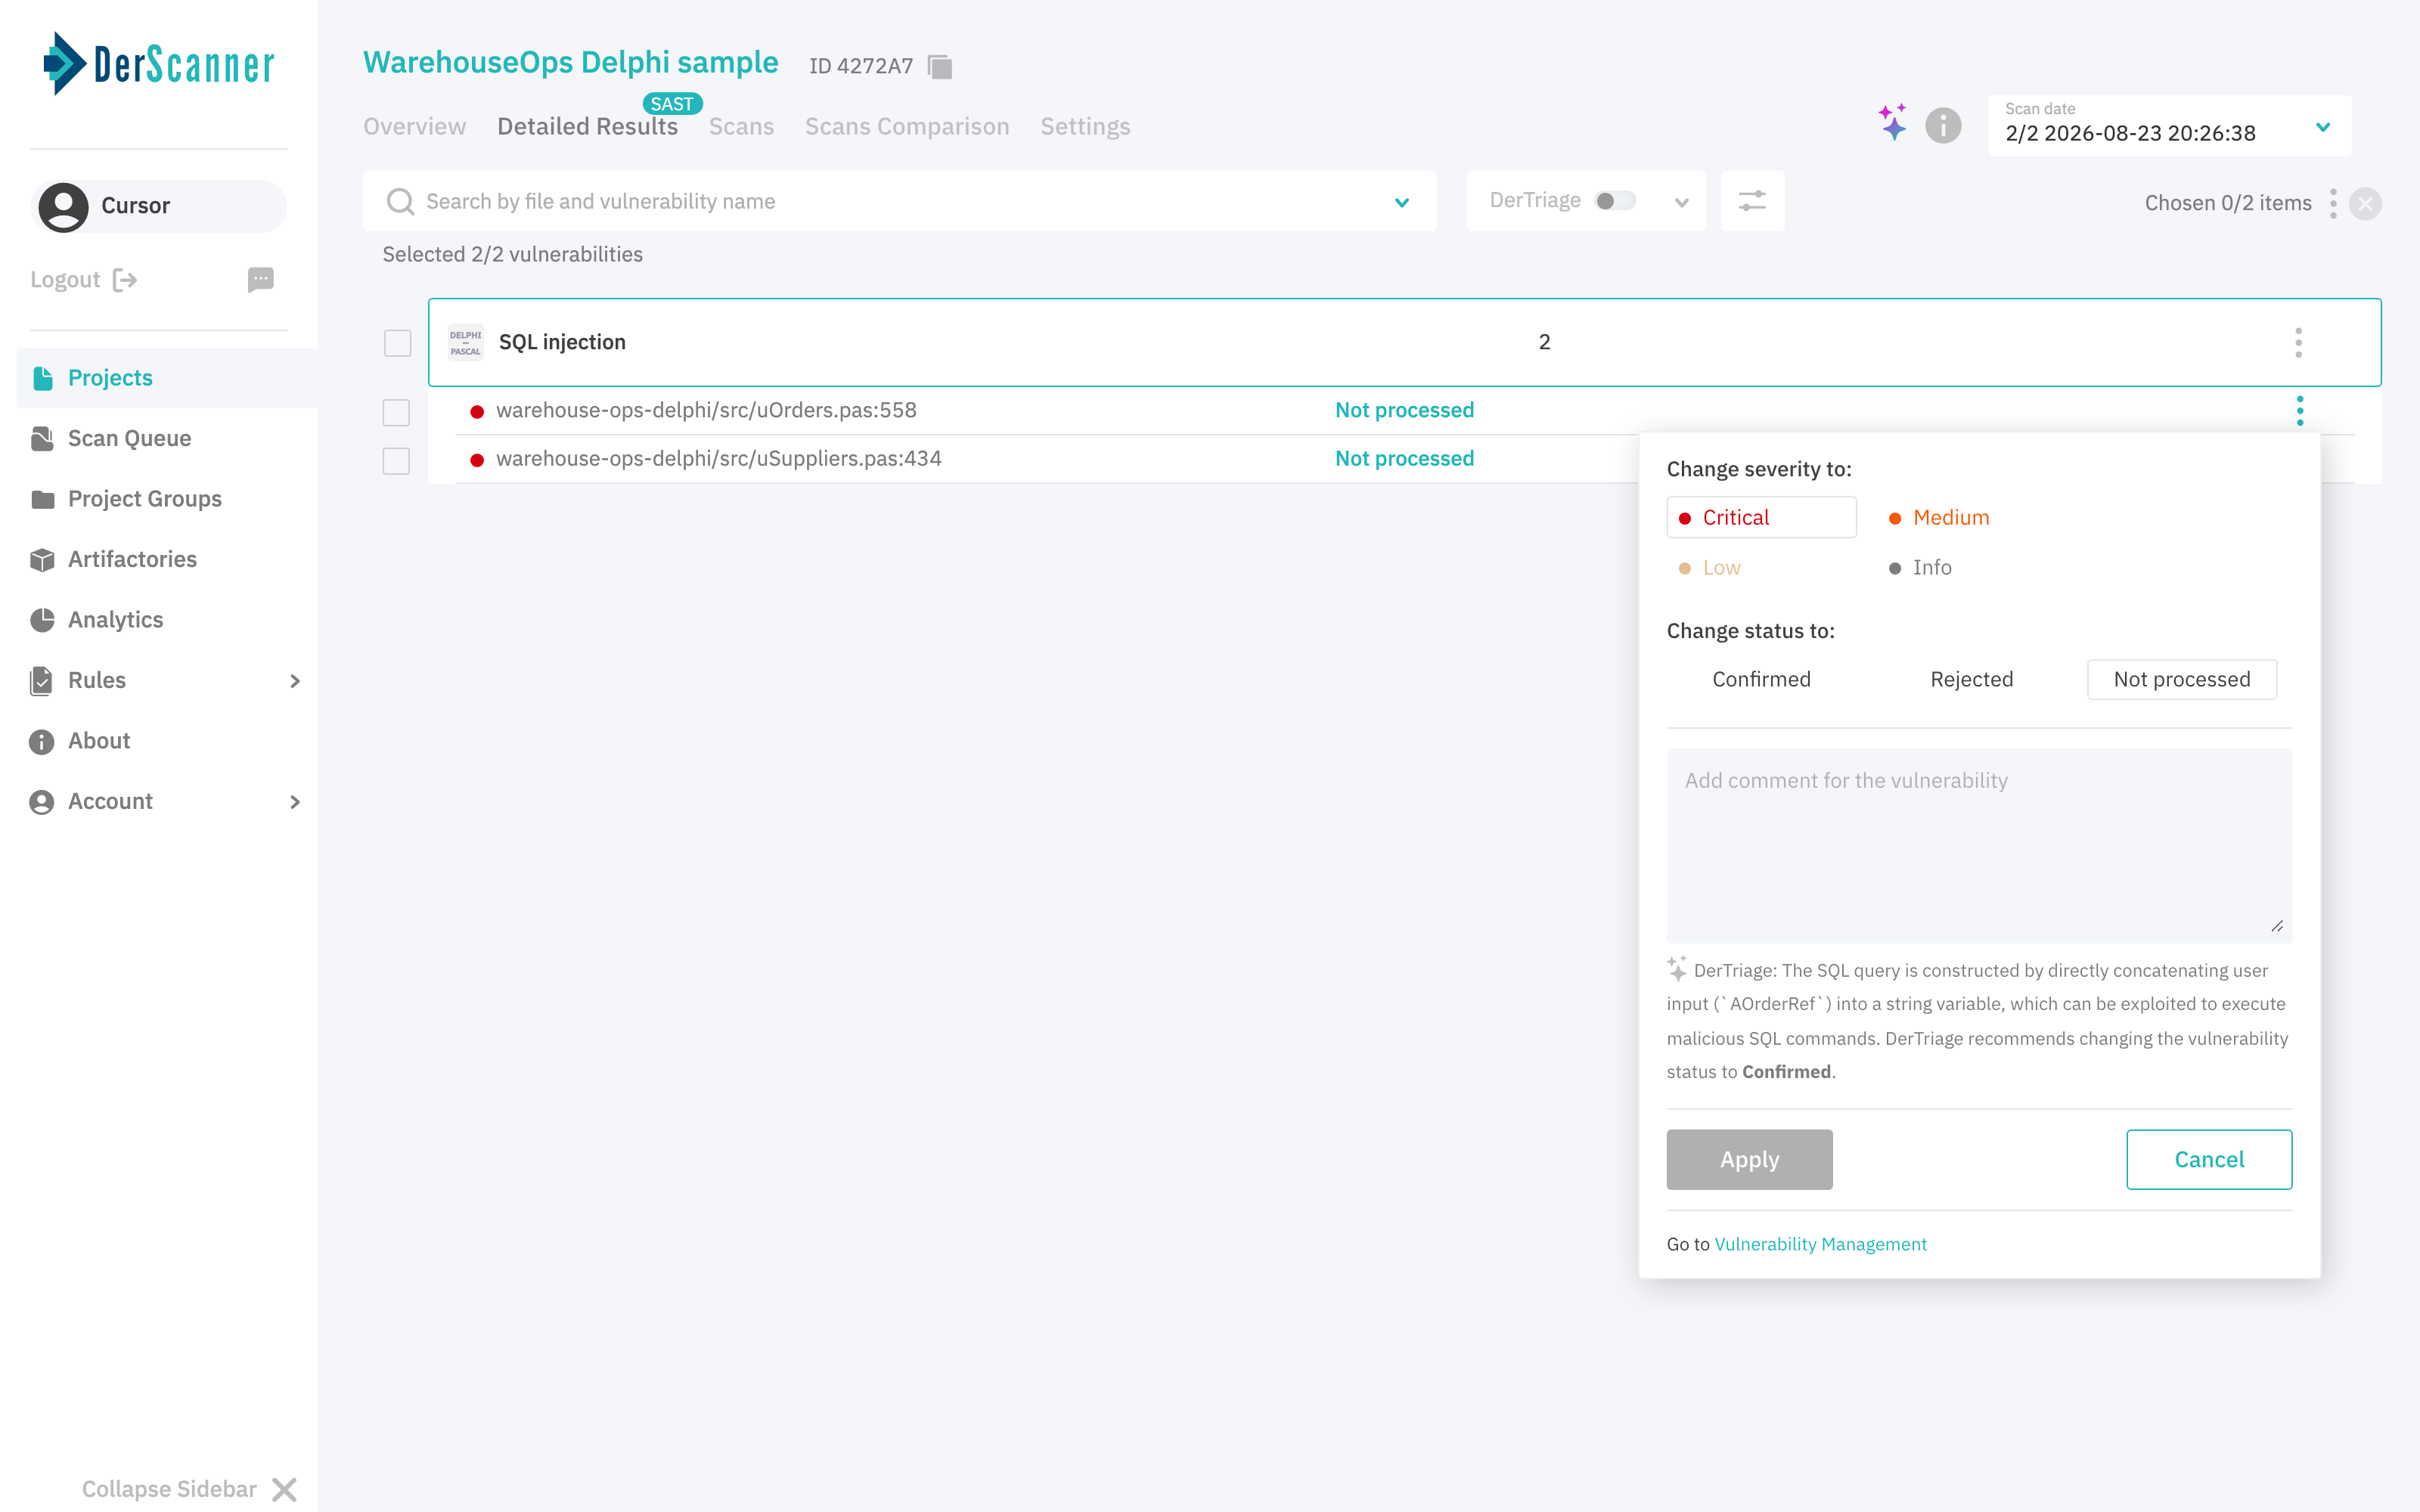Viewport: 2420px width, 1512px height.
Task: Expand the DerTriage dropdown chevron
Action: [1682, 202]
